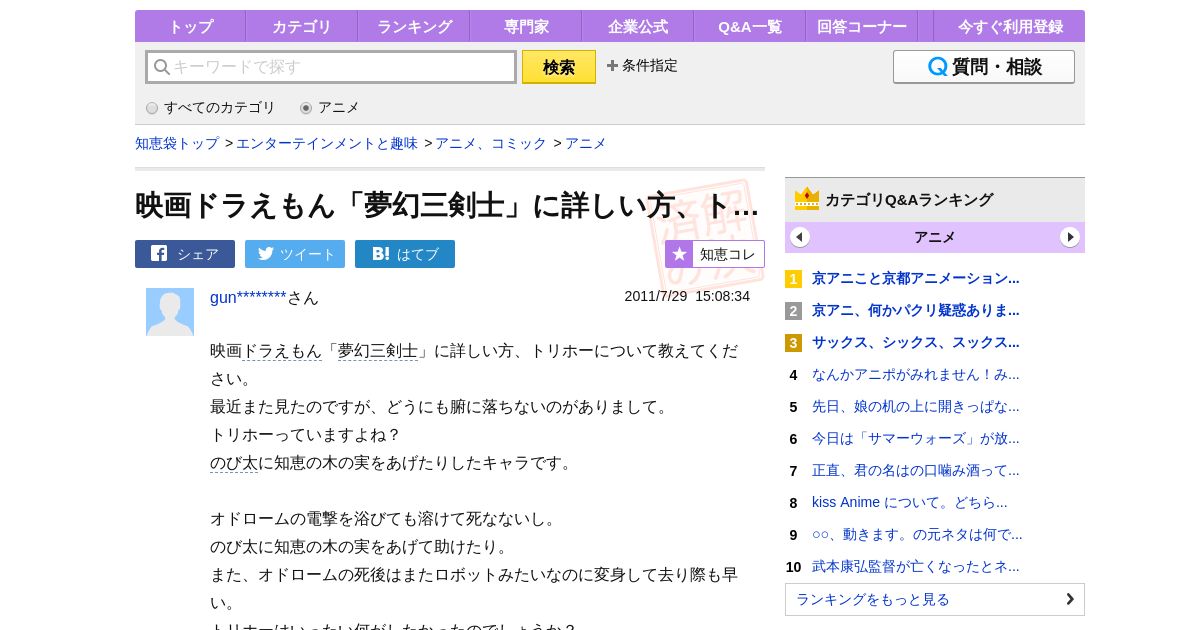Open gun******** user profile

click(248, 297)
